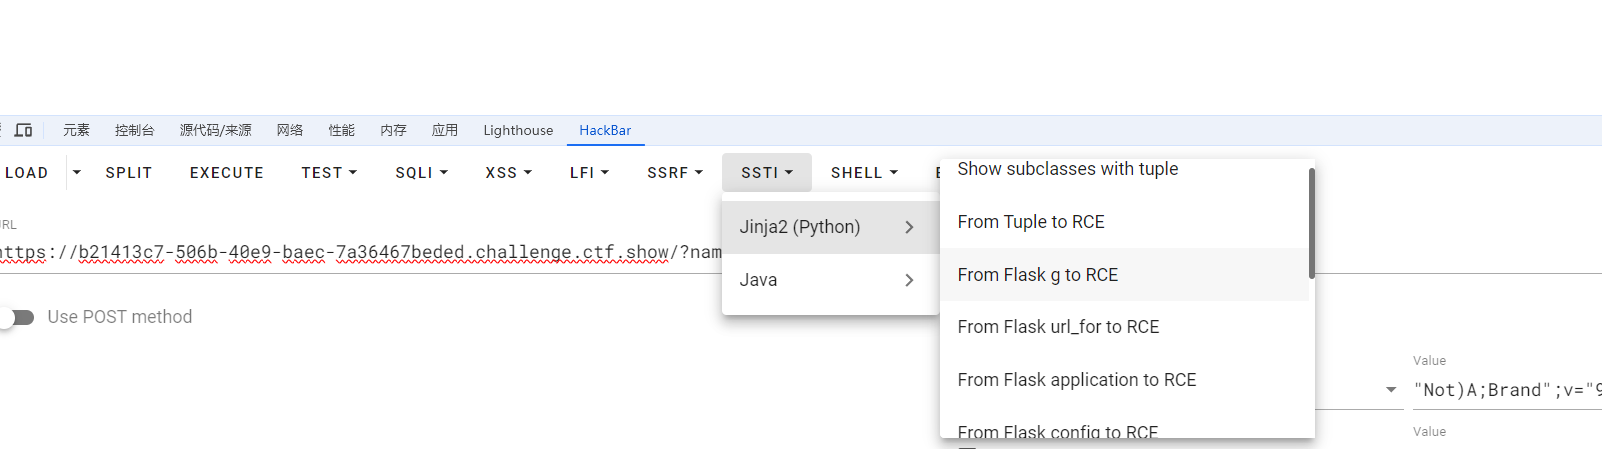Image resolution: width=1602 pixels, height=449 pixels.
Task: Open the LOAD dropdown arrow
Action: click(76, 173)
